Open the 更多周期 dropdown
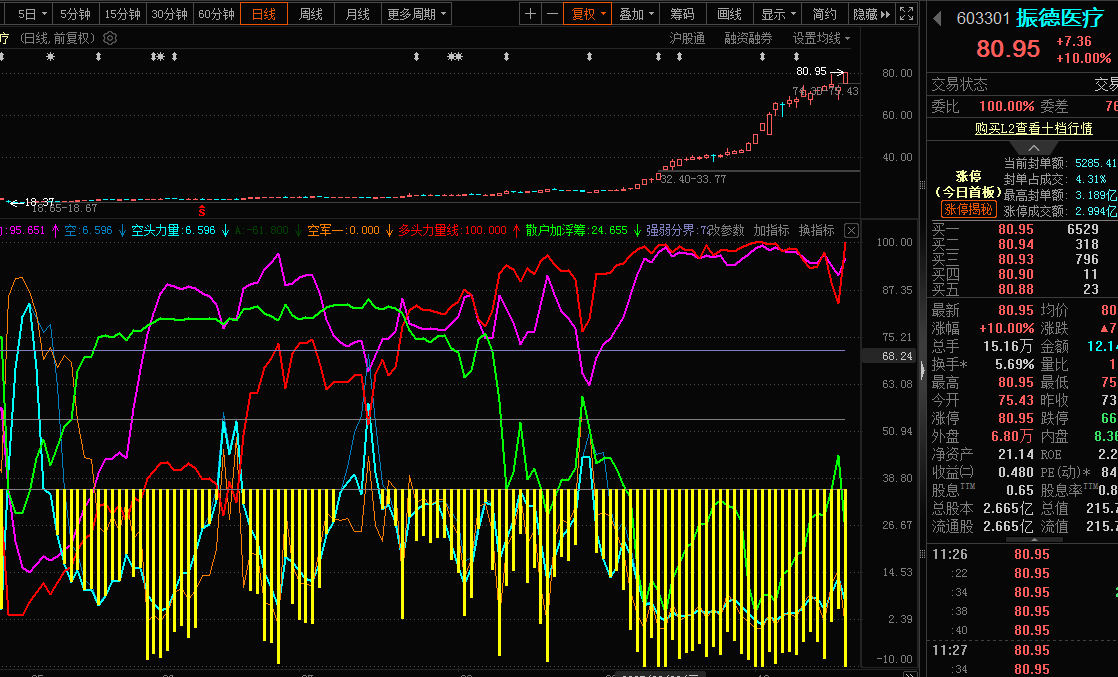 coord(417,14)
